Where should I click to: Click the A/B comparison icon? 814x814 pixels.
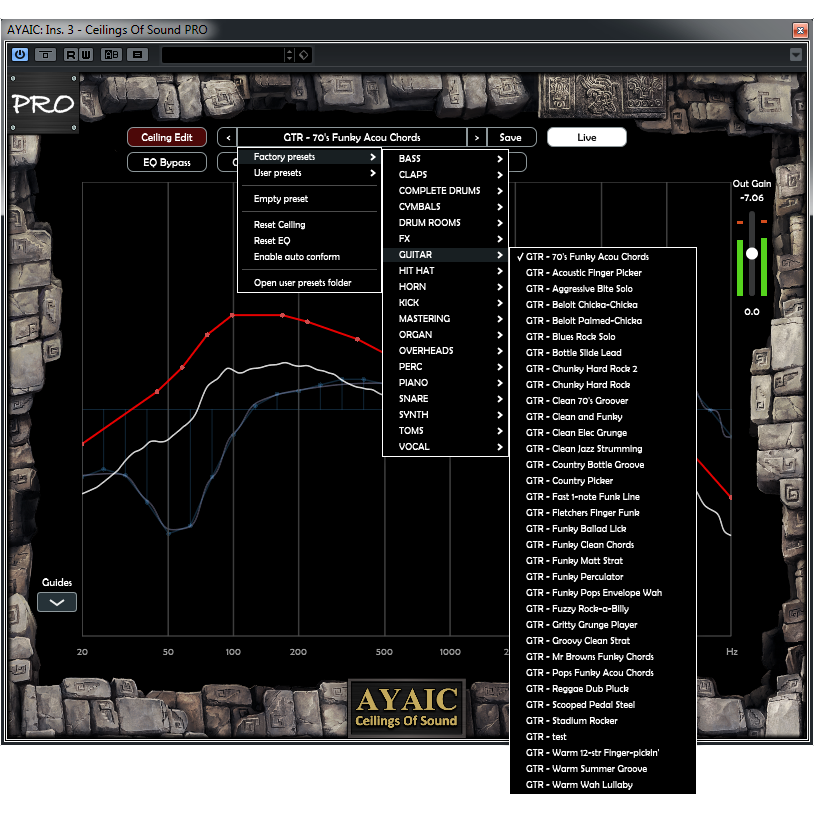111,55
